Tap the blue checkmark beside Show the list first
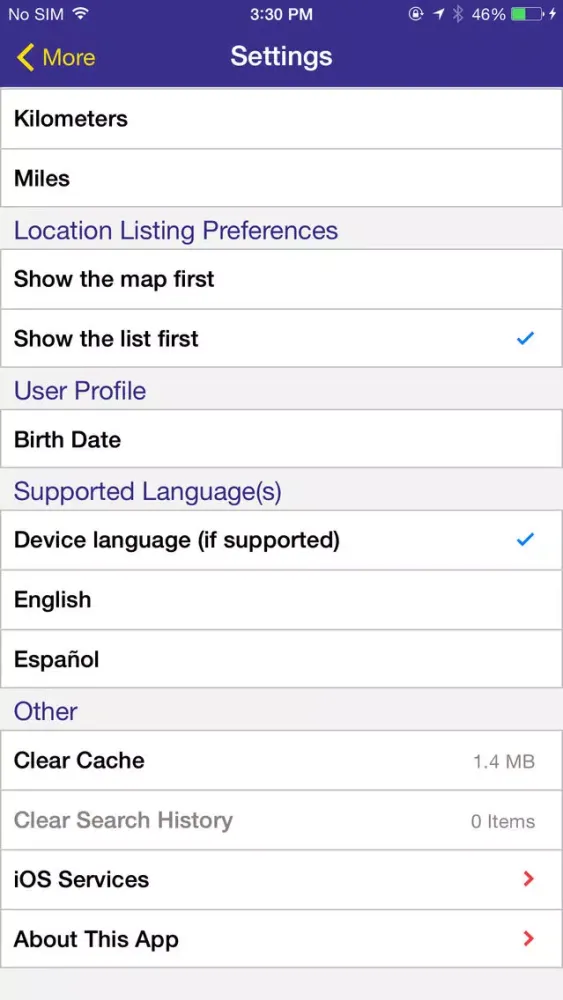 click(x=525, y=339)
